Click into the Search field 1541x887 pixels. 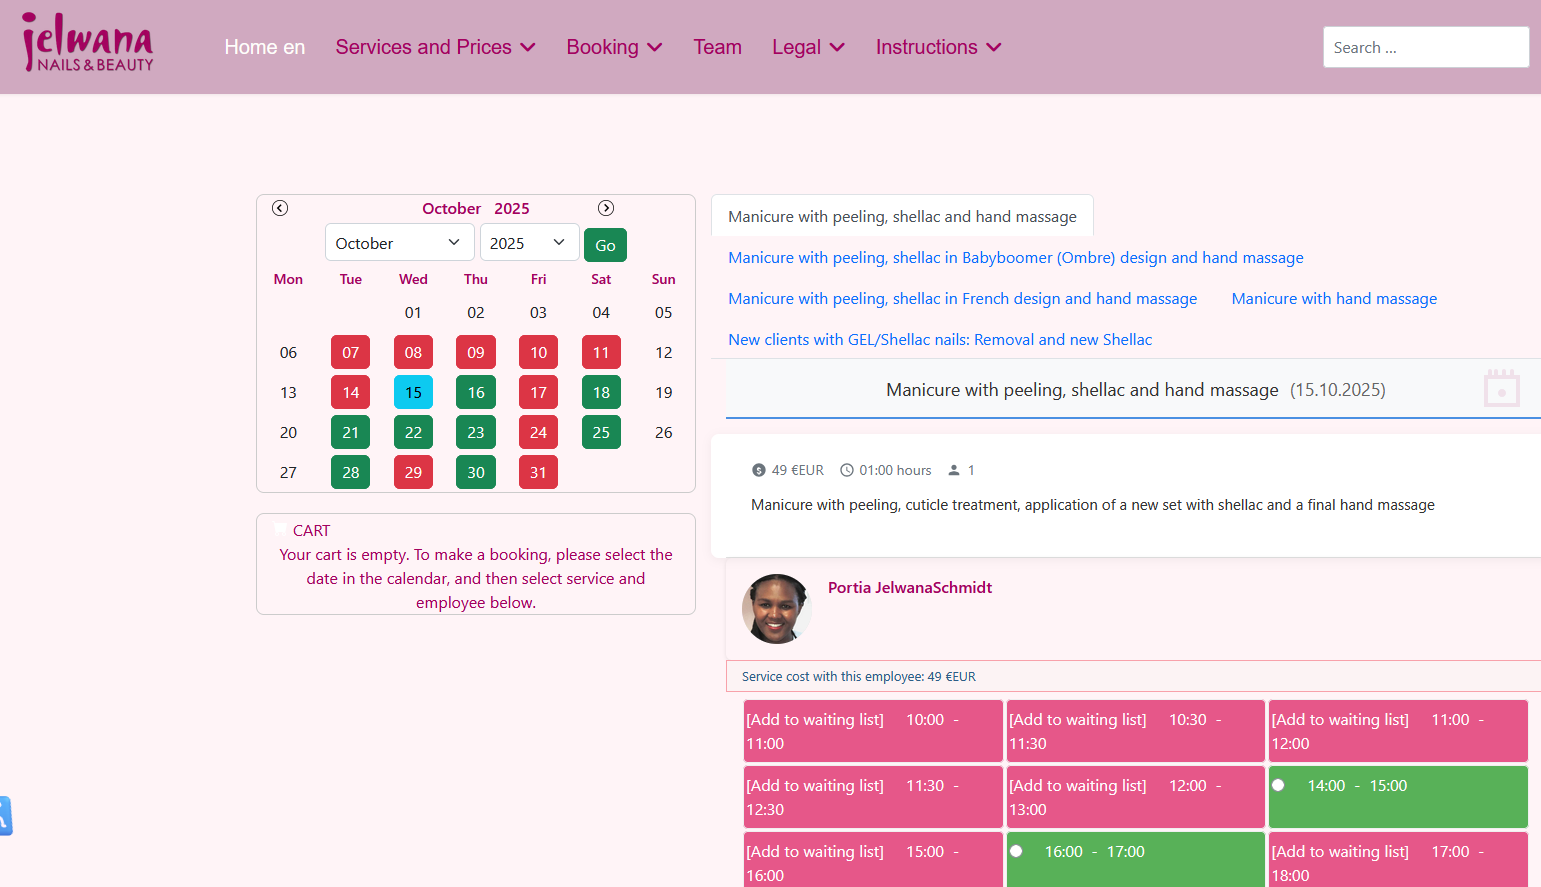(1425, 47)
